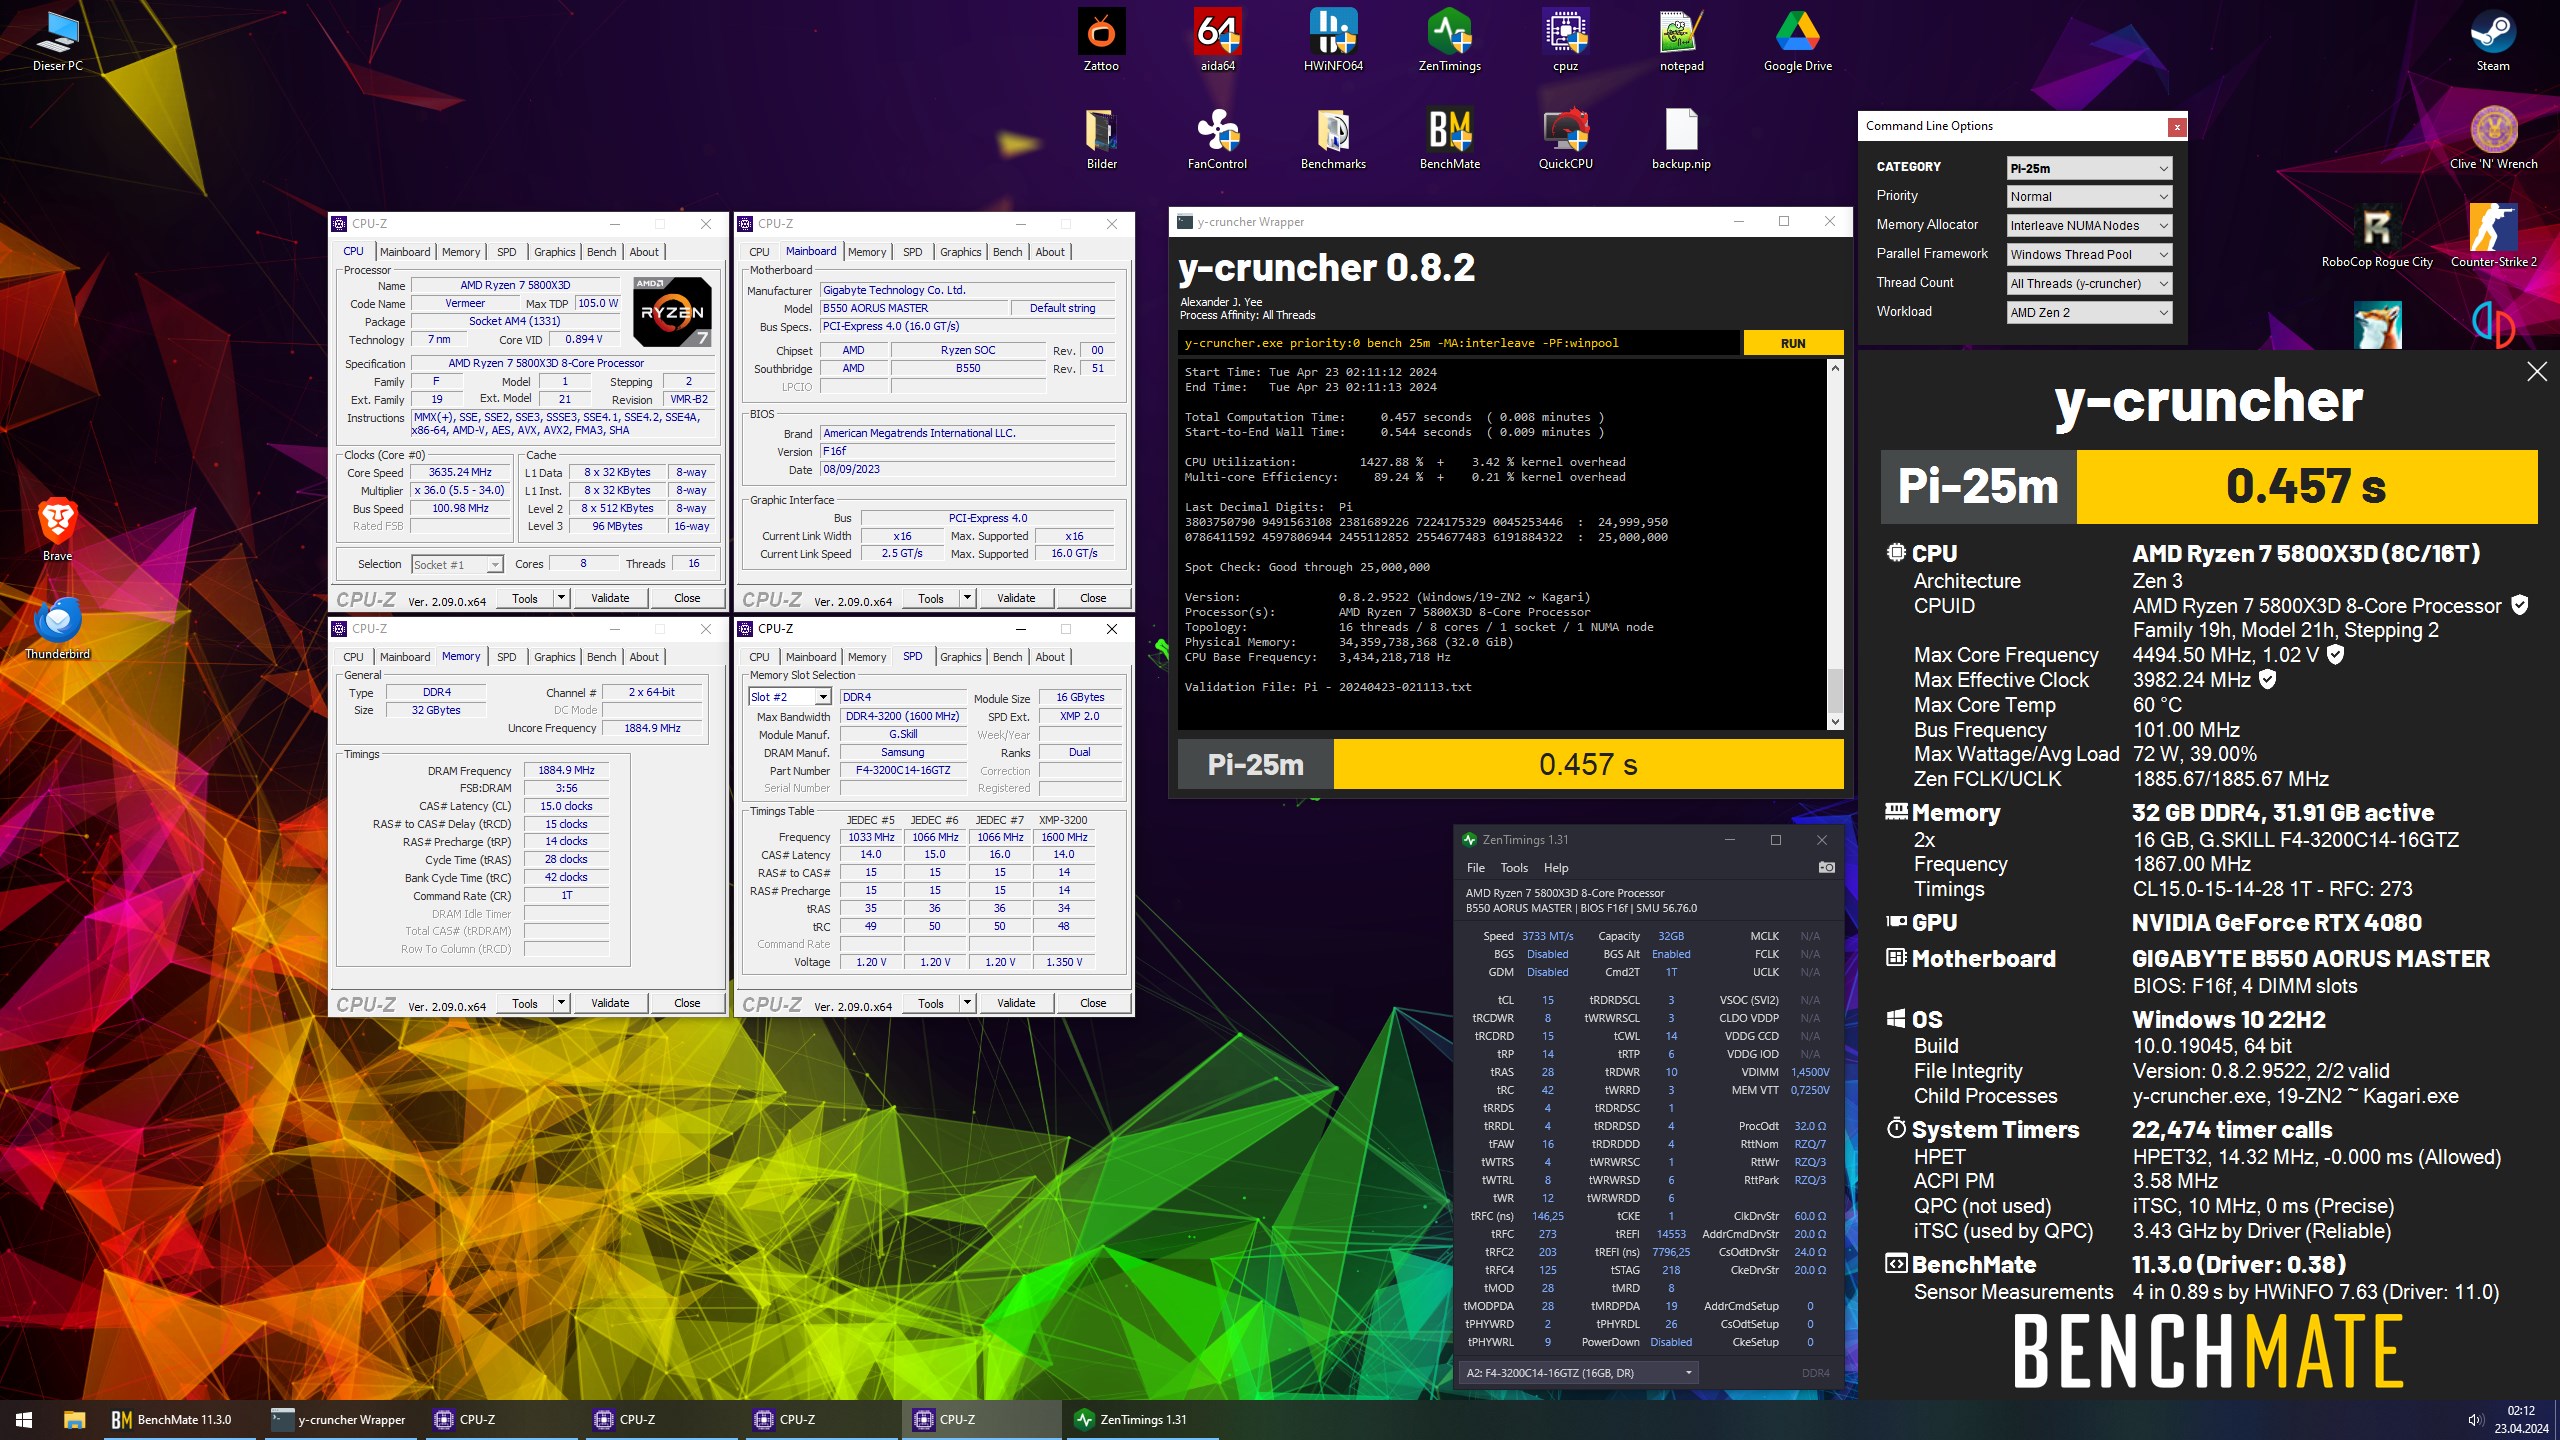
Task: Expand the Memory Allocator dropdown
Action: [2089, 226]
